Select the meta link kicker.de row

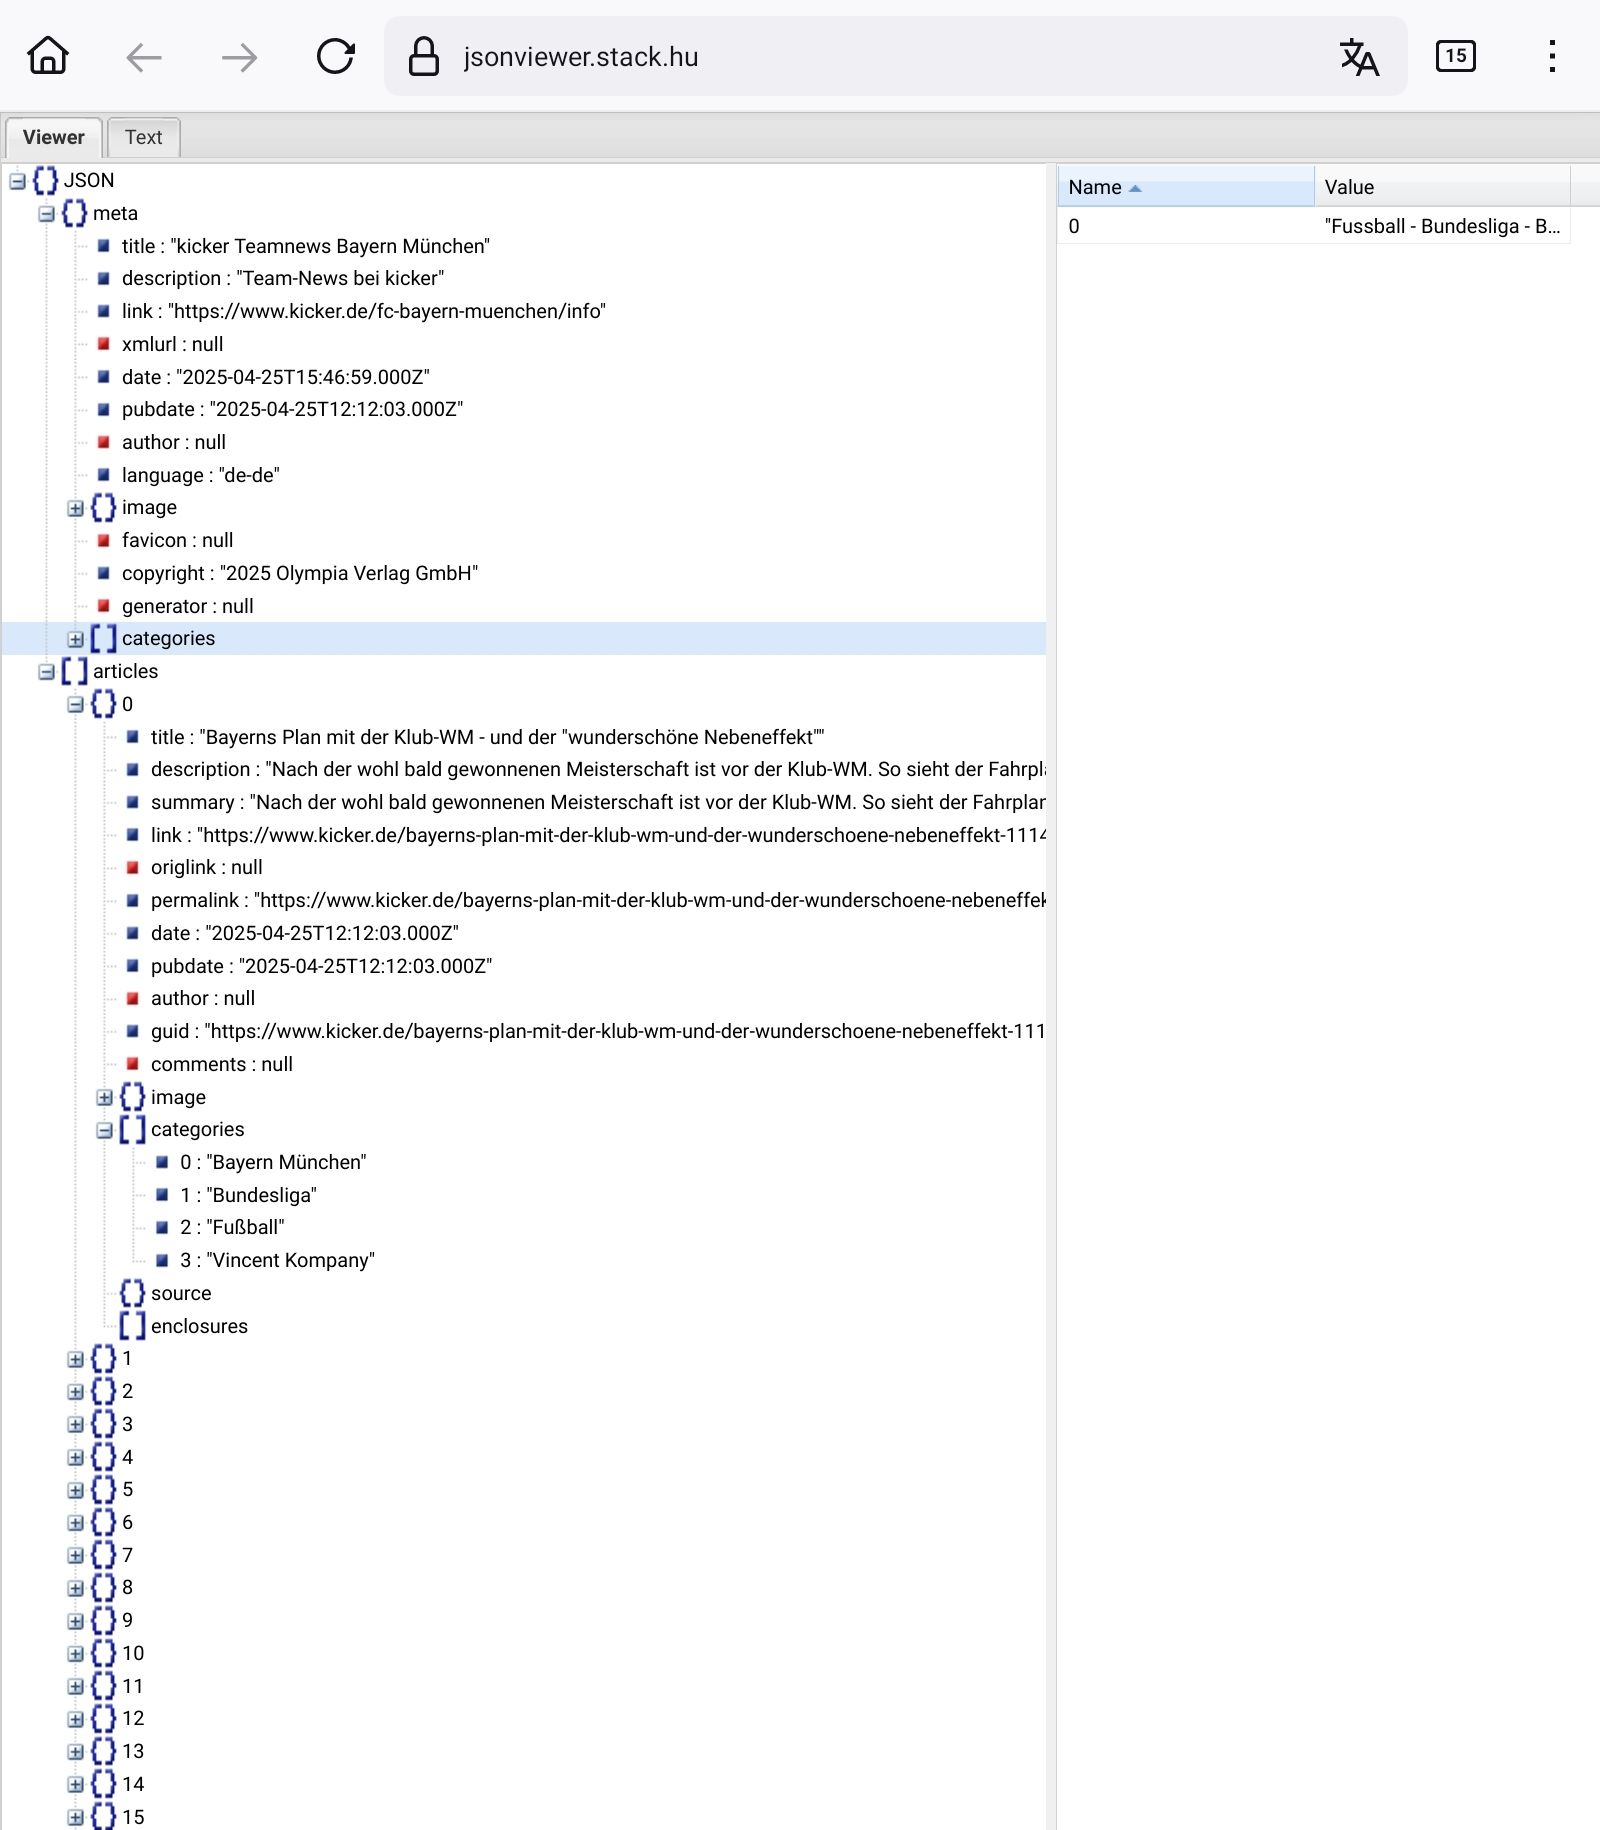click(x=364, y=311)
